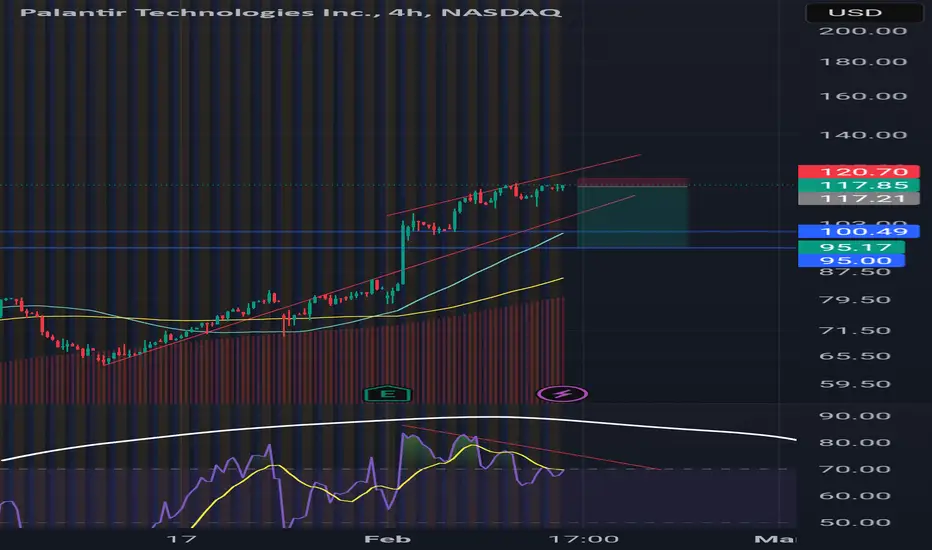Click the '17' date label on time axis
Viewport: 932px width, 550px height.
point(181,539)
